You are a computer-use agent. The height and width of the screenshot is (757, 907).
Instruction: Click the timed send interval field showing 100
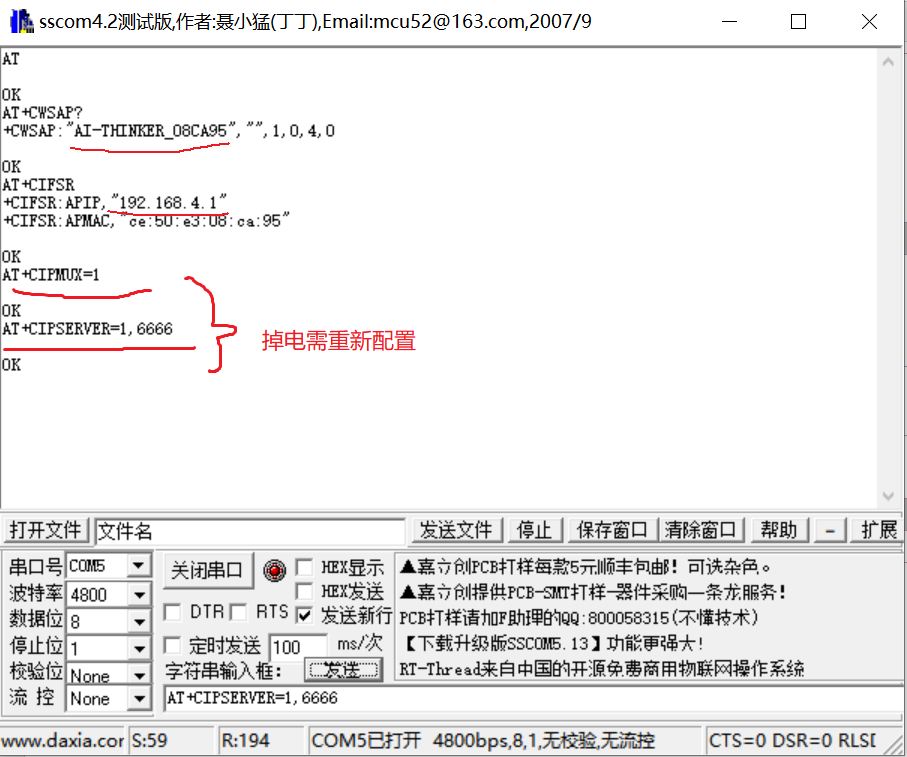click(298, 647)
